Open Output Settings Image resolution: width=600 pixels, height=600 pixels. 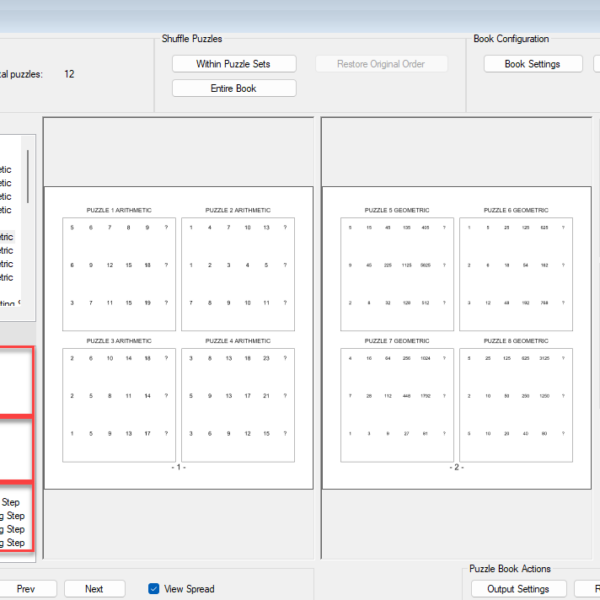pyautogui.click(x=518, y=589)
